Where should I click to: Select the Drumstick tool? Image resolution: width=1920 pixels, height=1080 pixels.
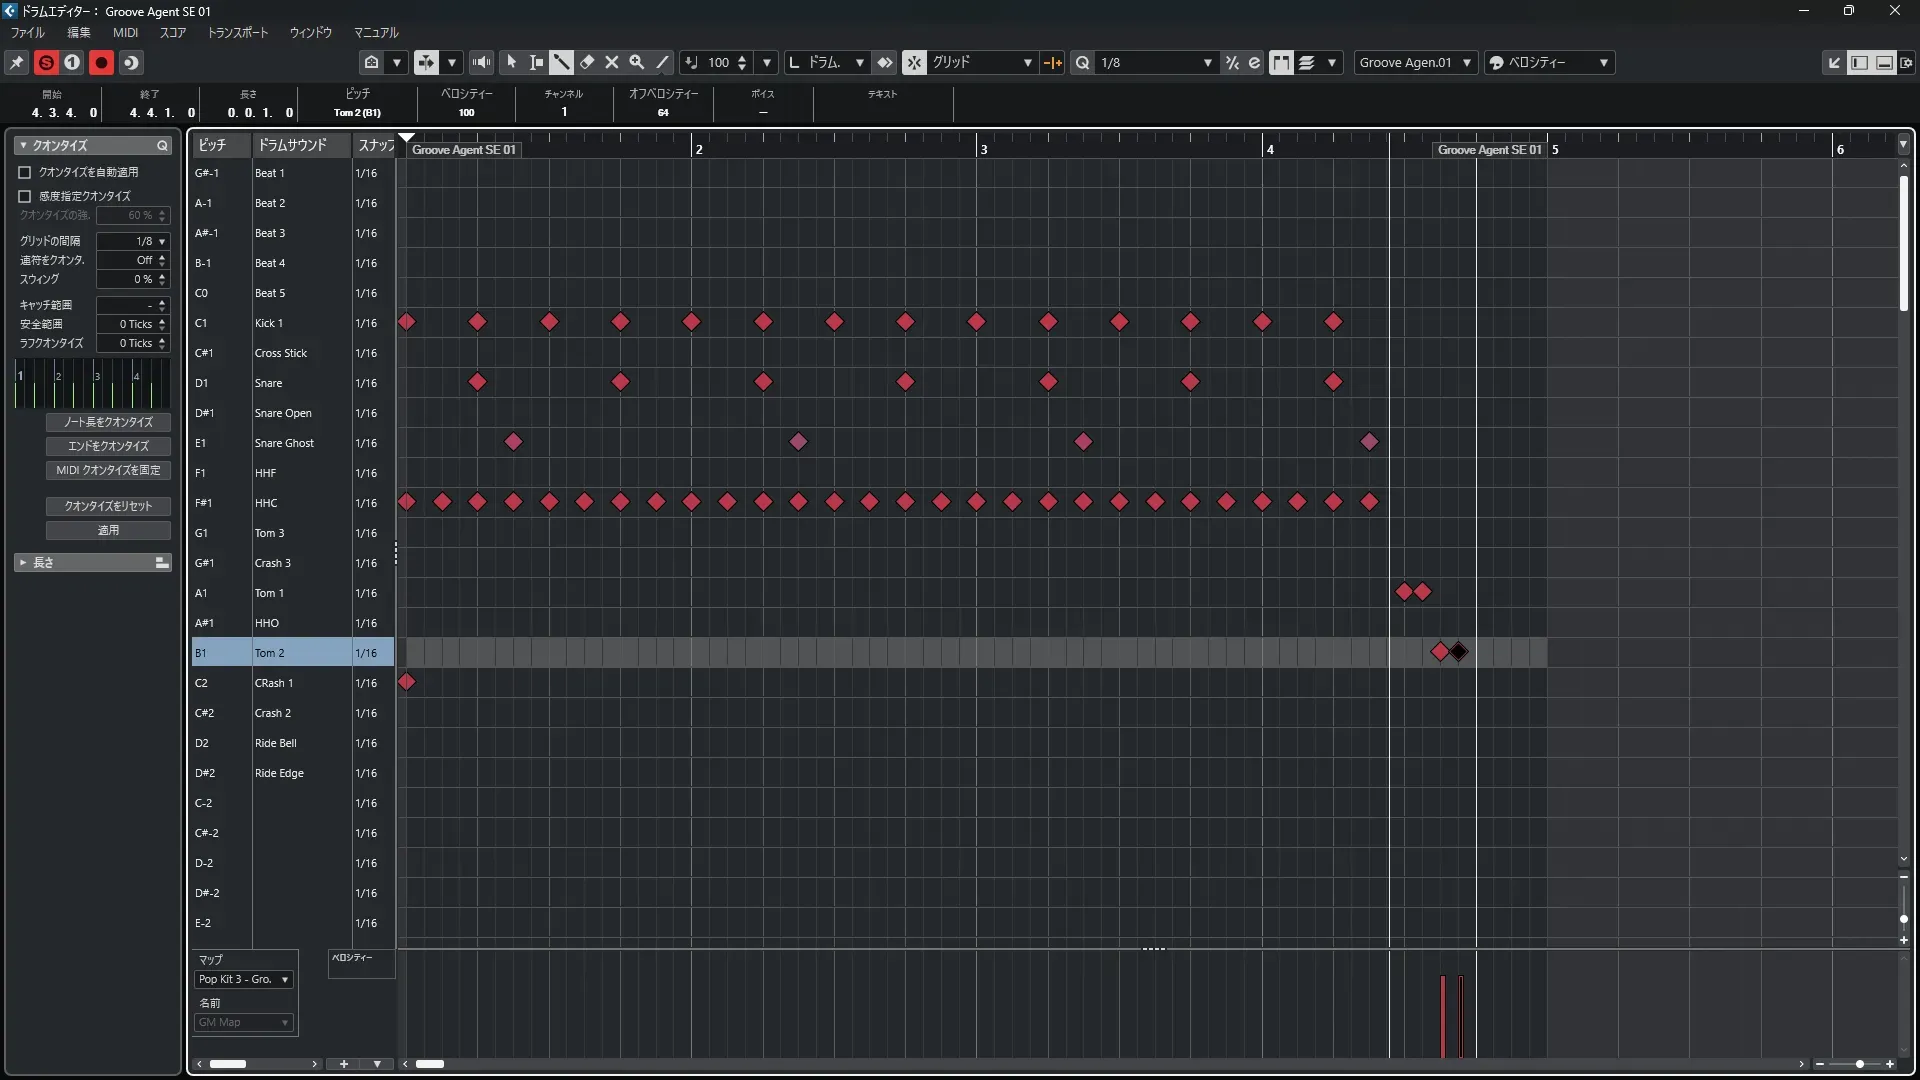(x=562, y=62)
